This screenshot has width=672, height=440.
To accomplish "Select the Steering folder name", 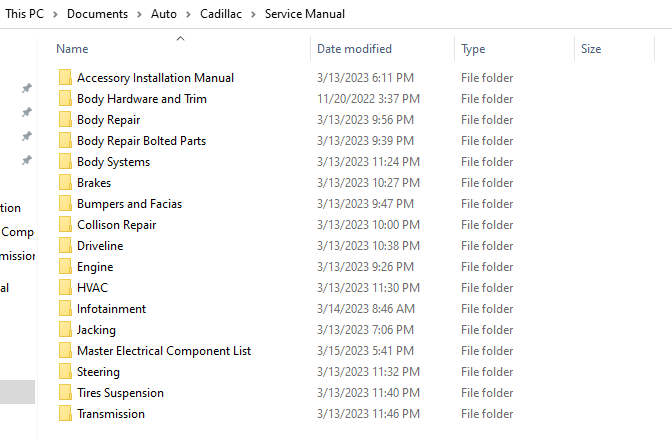I will pos(98,371).
